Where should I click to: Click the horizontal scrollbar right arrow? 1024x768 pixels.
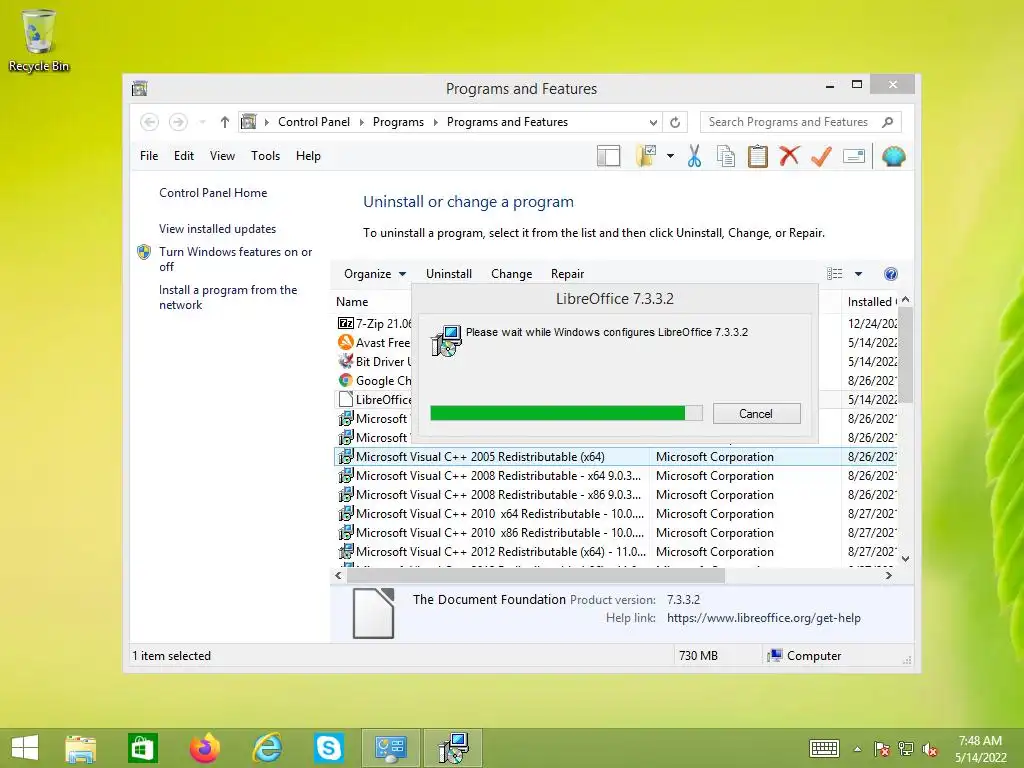coord(889,575)
